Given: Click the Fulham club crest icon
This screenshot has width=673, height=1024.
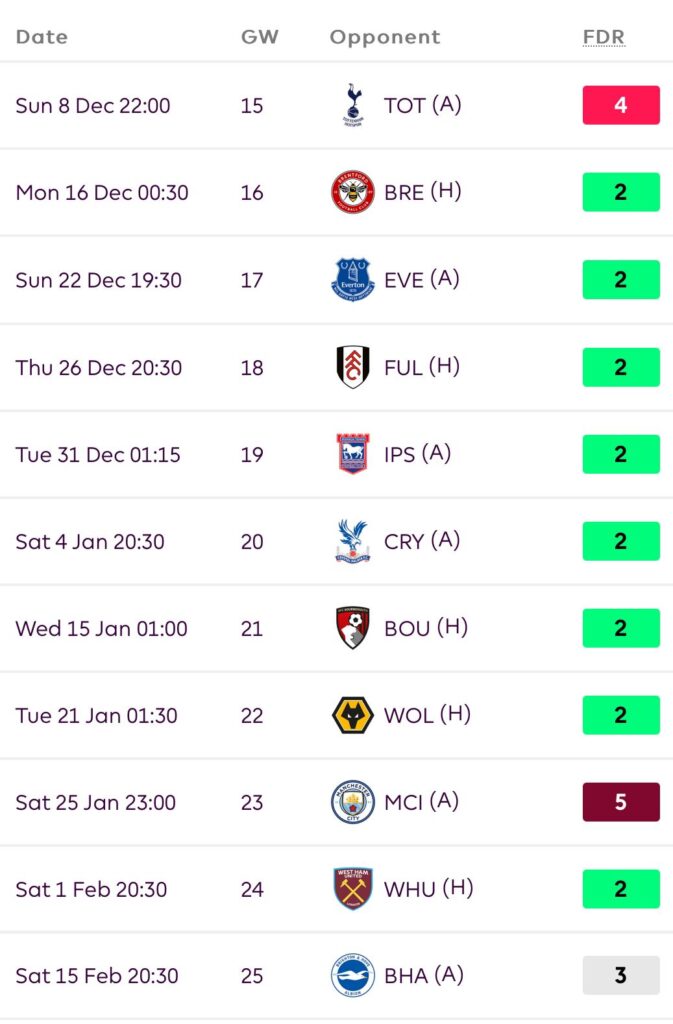Looking at the screenshot, I should pos(352,367).
